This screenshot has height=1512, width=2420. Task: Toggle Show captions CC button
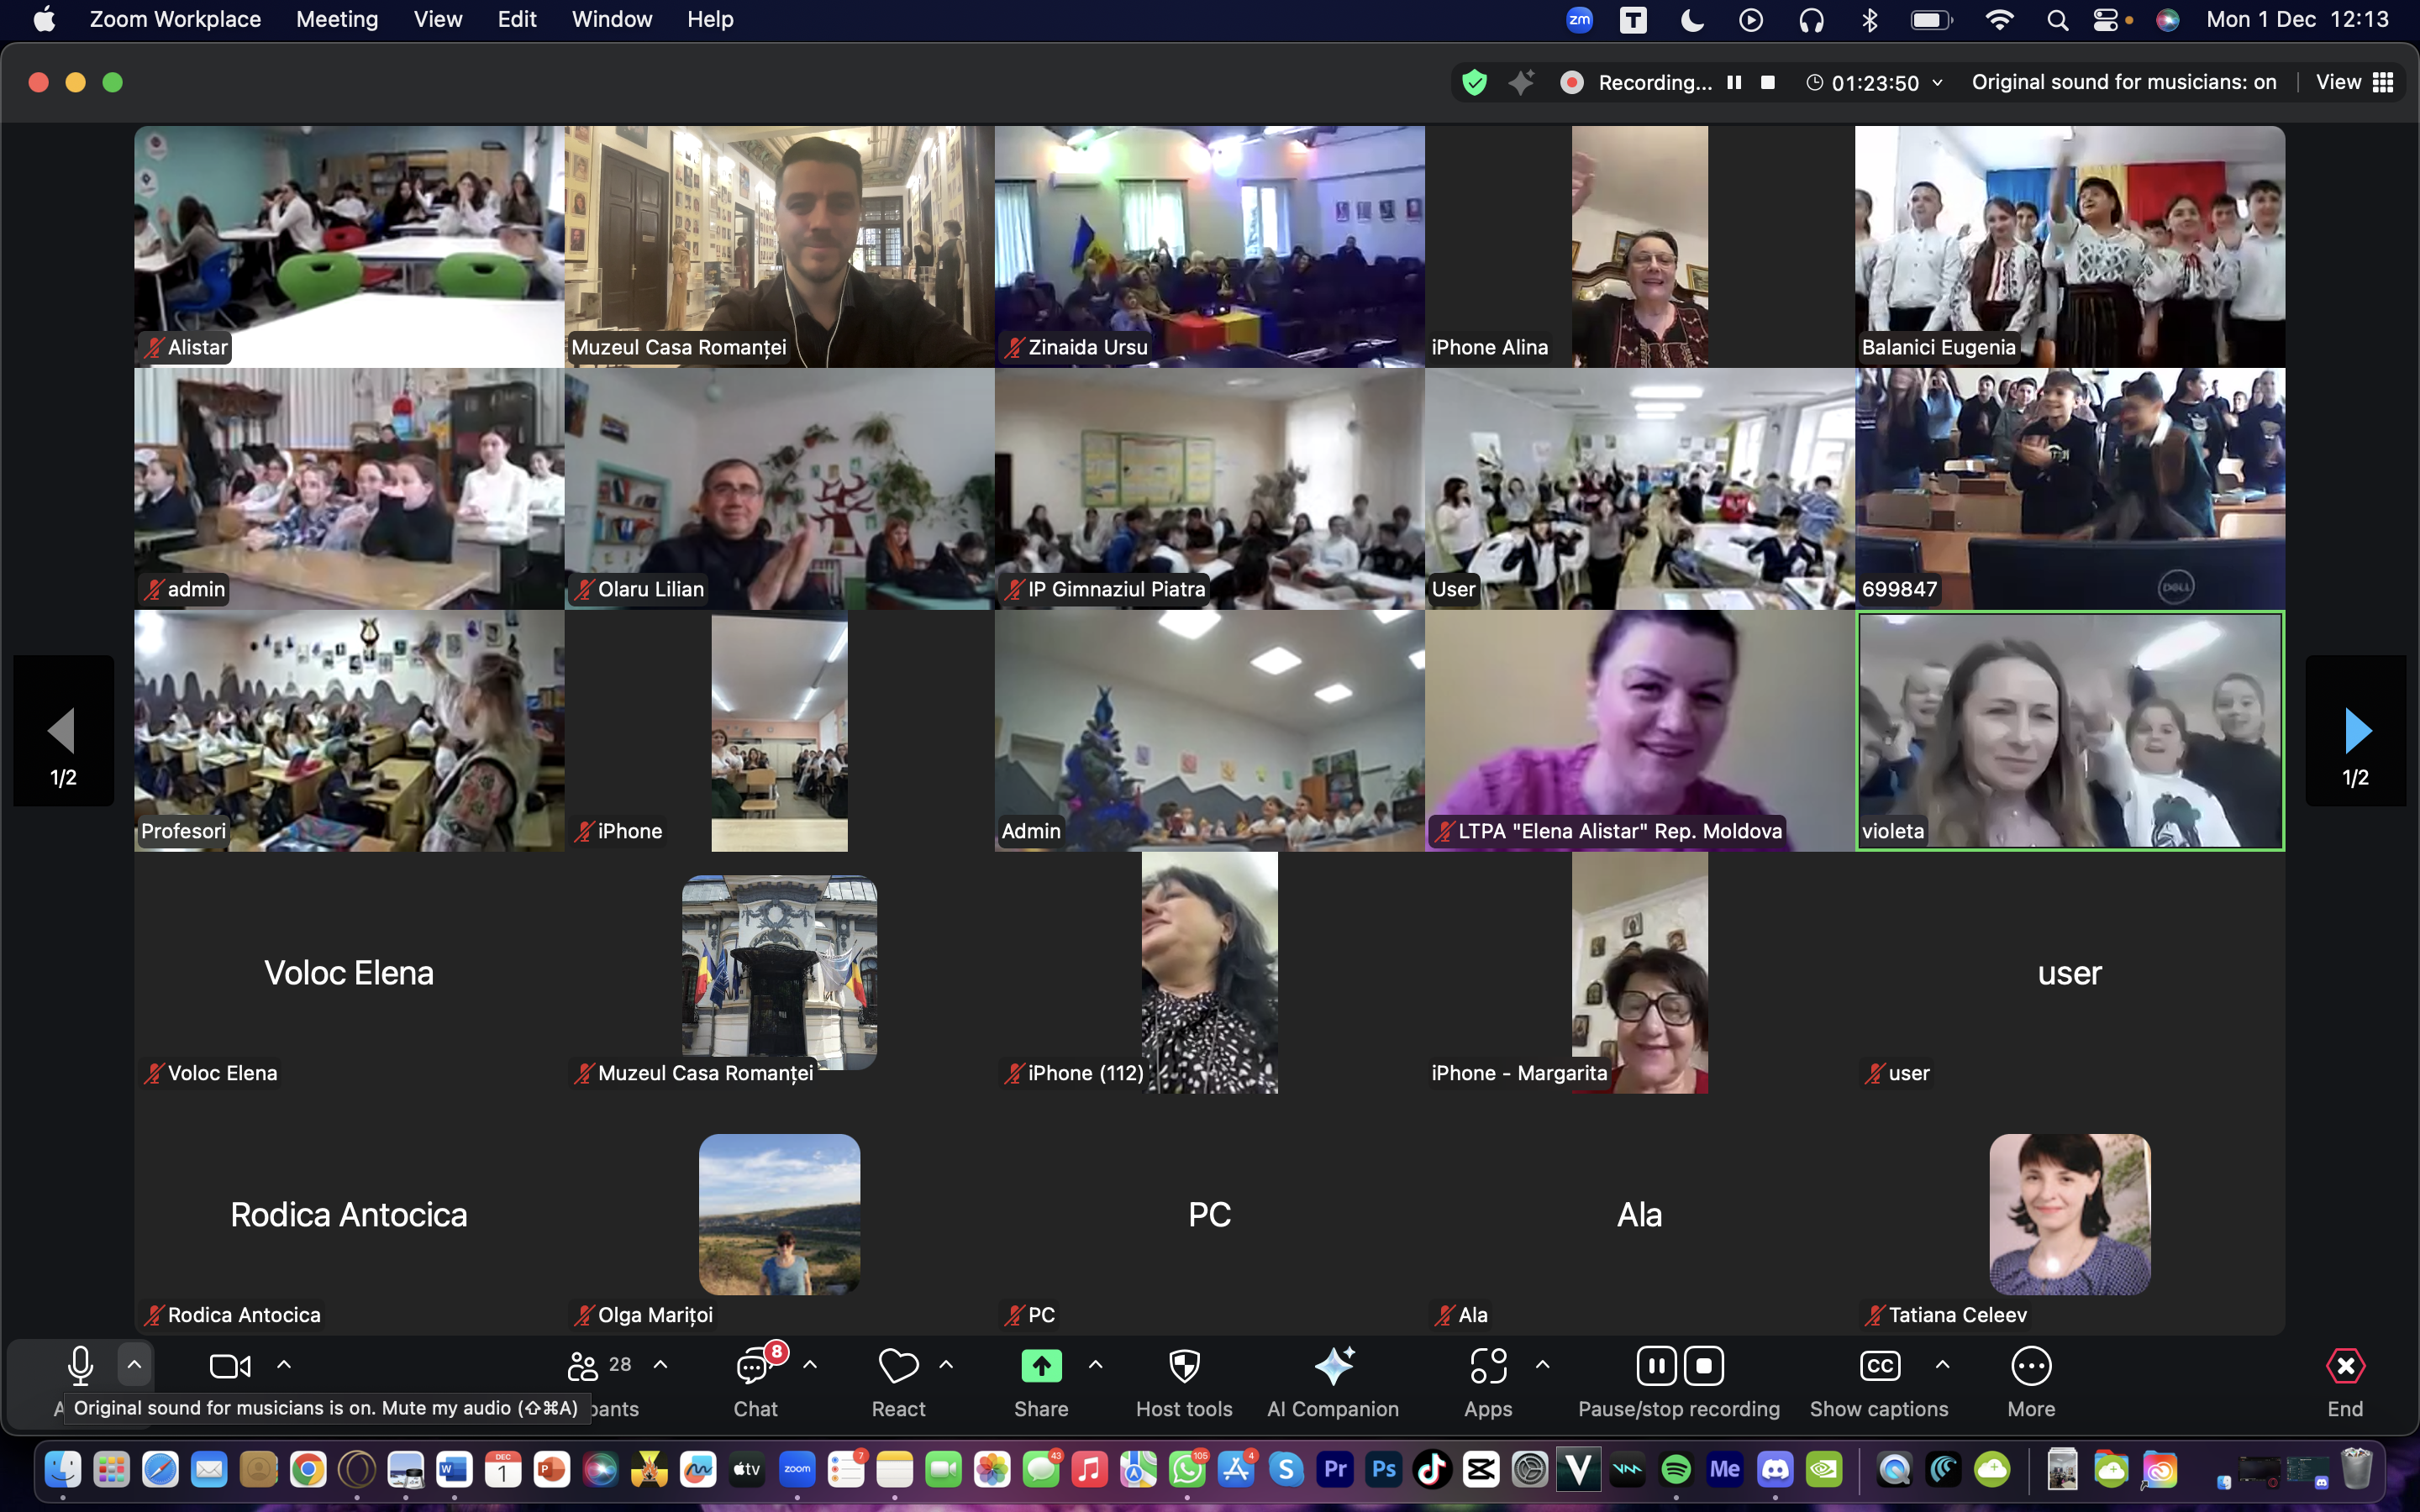[1879, 1367]
